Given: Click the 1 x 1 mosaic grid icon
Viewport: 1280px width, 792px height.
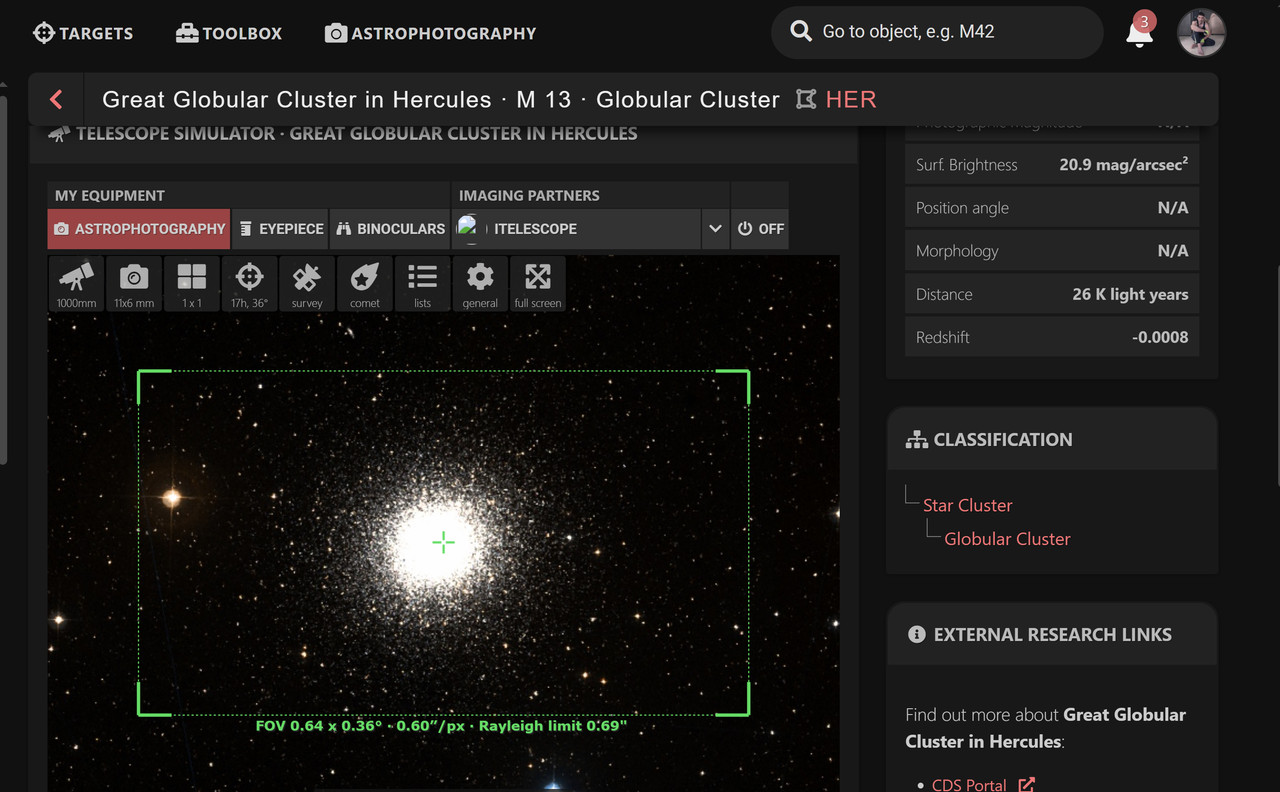Looking at the screenshot, I should [x=191, y=283].
